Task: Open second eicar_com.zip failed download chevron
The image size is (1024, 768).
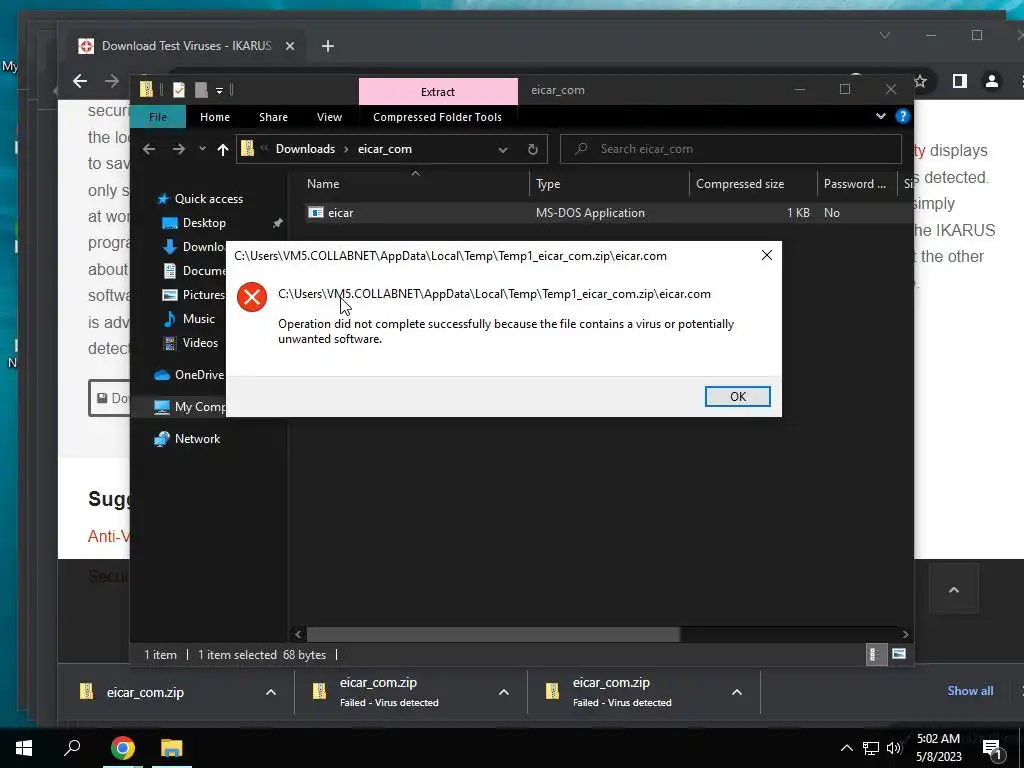Action: [504, 692]
